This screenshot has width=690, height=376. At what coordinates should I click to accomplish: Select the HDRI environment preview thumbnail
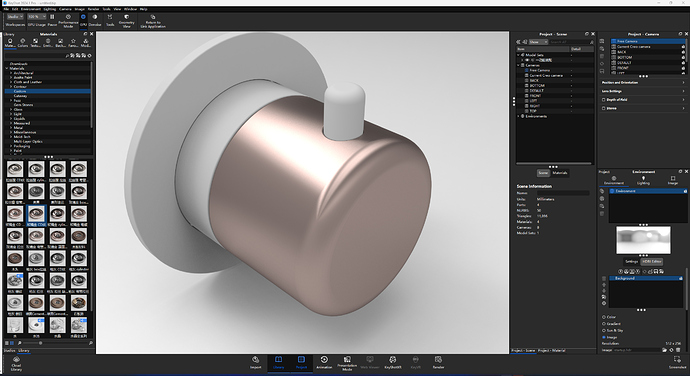click(643, 240)
